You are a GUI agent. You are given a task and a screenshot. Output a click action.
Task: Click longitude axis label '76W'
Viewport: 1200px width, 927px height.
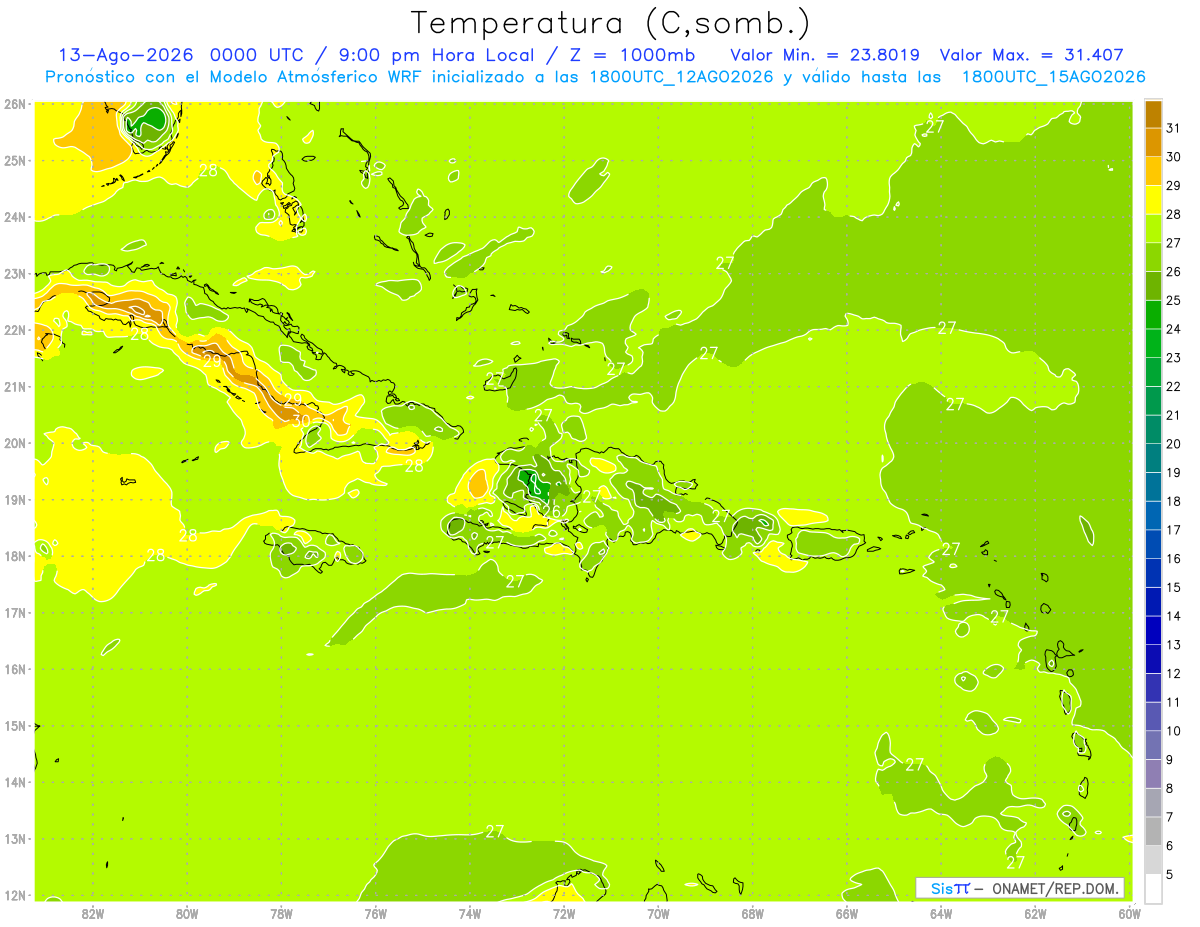[x=376, y=913]
